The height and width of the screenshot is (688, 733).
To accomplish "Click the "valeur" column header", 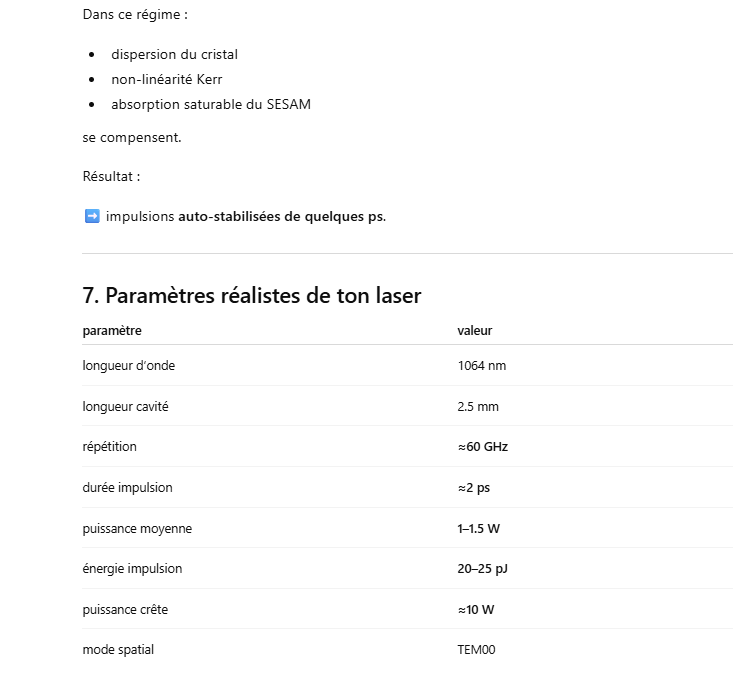I will tap(475, 331).
